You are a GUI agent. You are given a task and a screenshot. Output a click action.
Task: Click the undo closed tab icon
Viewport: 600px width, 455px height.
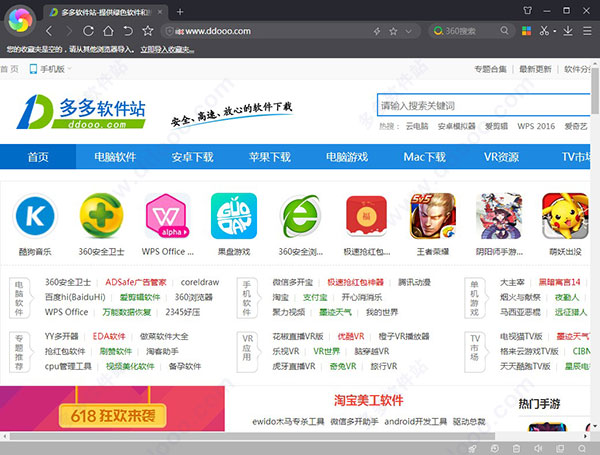(128, 31)
